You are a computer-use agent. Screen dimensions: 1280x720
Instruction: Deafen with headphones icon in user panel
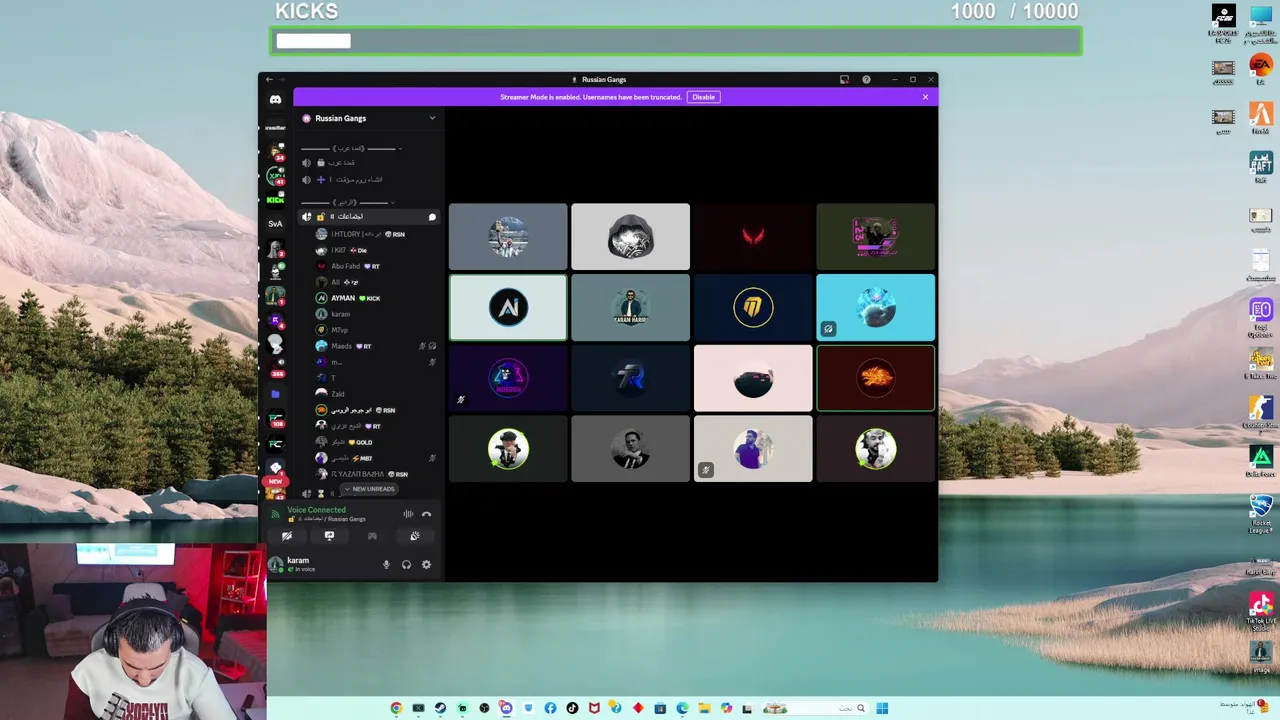pyautogui.click(x=406, y=565)
